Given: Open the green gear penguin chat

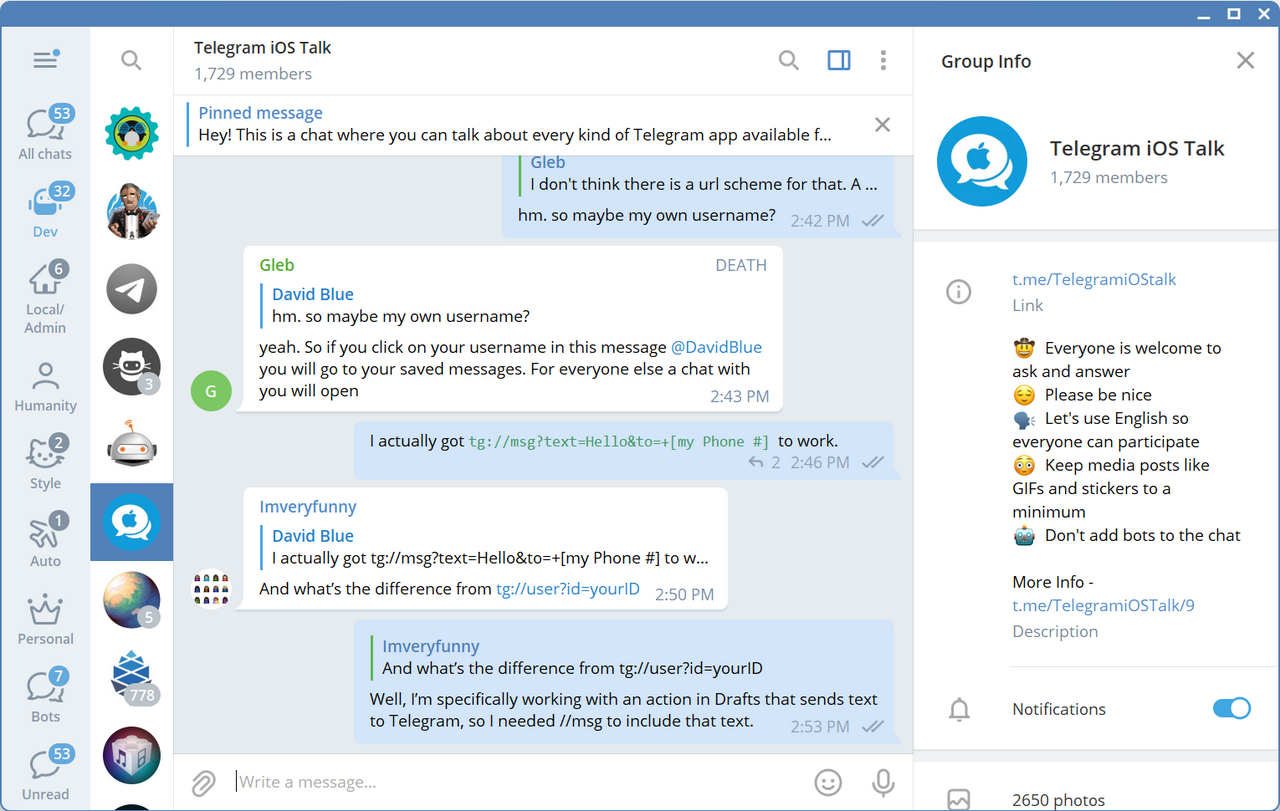Looking at the screenshot, I should (131, 134).
